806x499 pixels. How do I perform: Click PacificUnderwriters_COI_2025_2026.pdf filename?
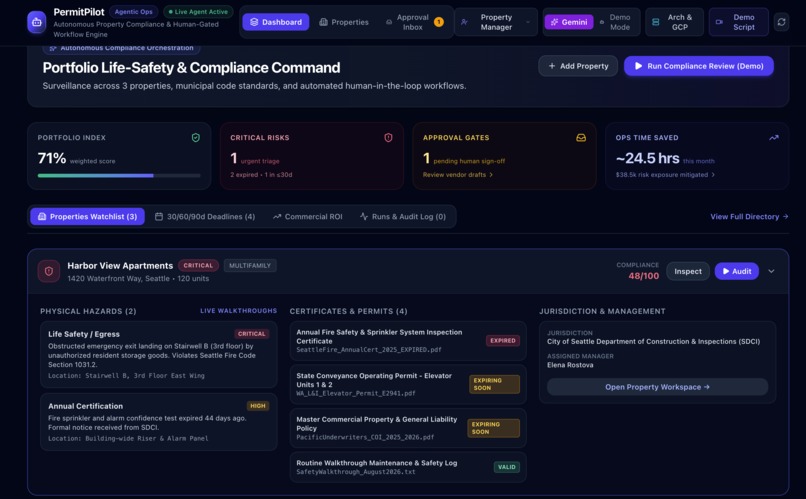click(365, 437)
